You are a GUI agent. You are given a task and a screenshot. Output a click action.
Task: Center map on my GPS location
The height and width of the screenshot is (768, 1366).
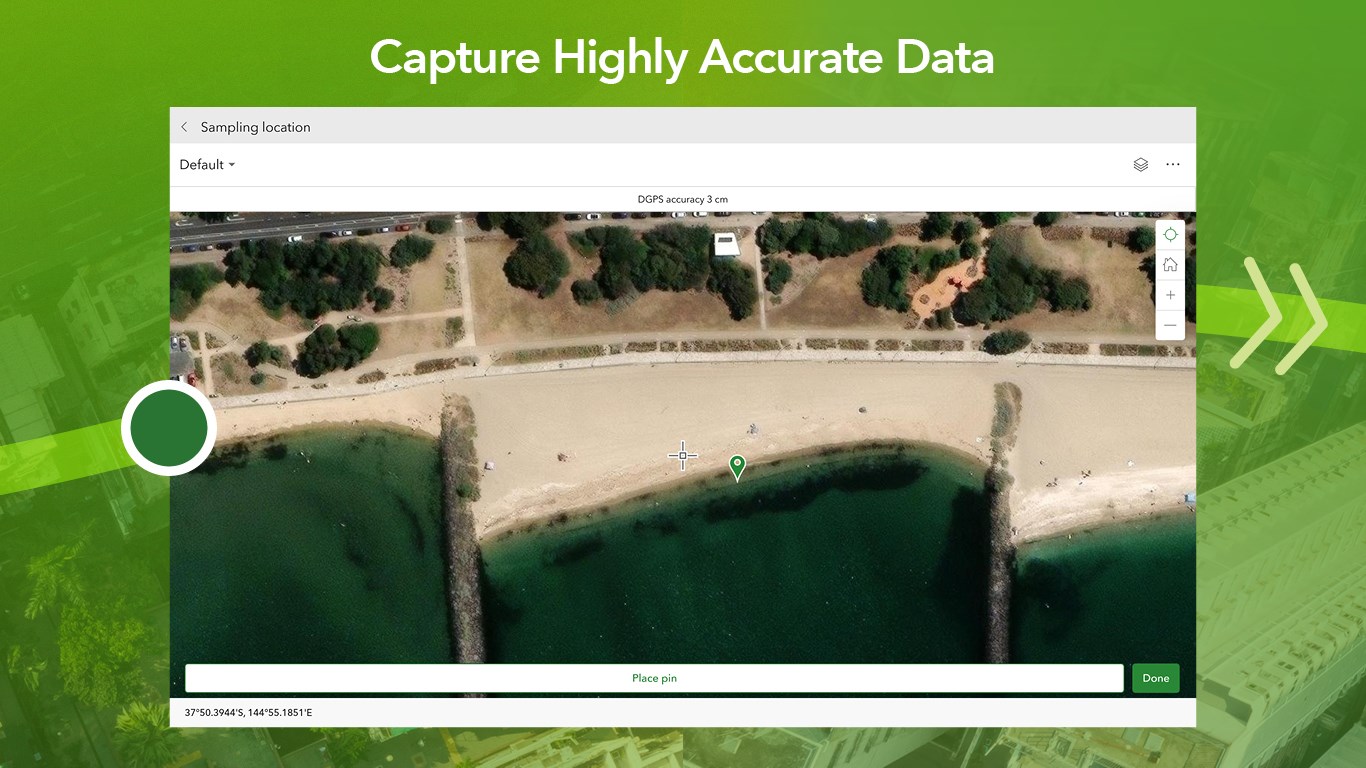point(1170,235)
